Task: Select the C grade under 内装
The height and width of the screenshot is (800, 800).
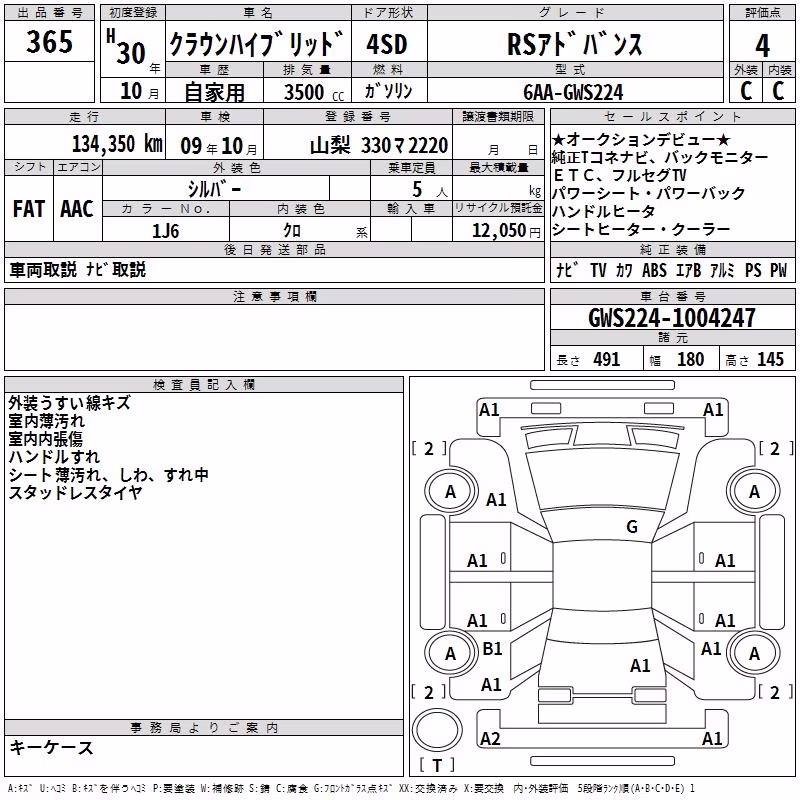Action: coord(778,91)
